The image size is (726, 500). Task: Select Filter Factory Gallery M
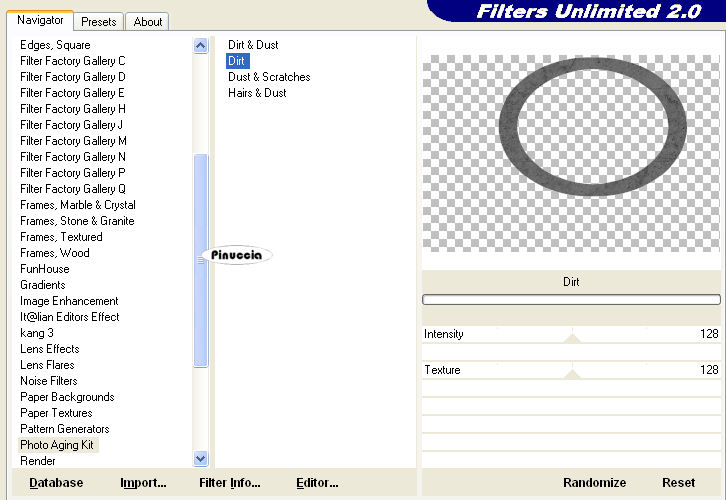coord(73,141)
